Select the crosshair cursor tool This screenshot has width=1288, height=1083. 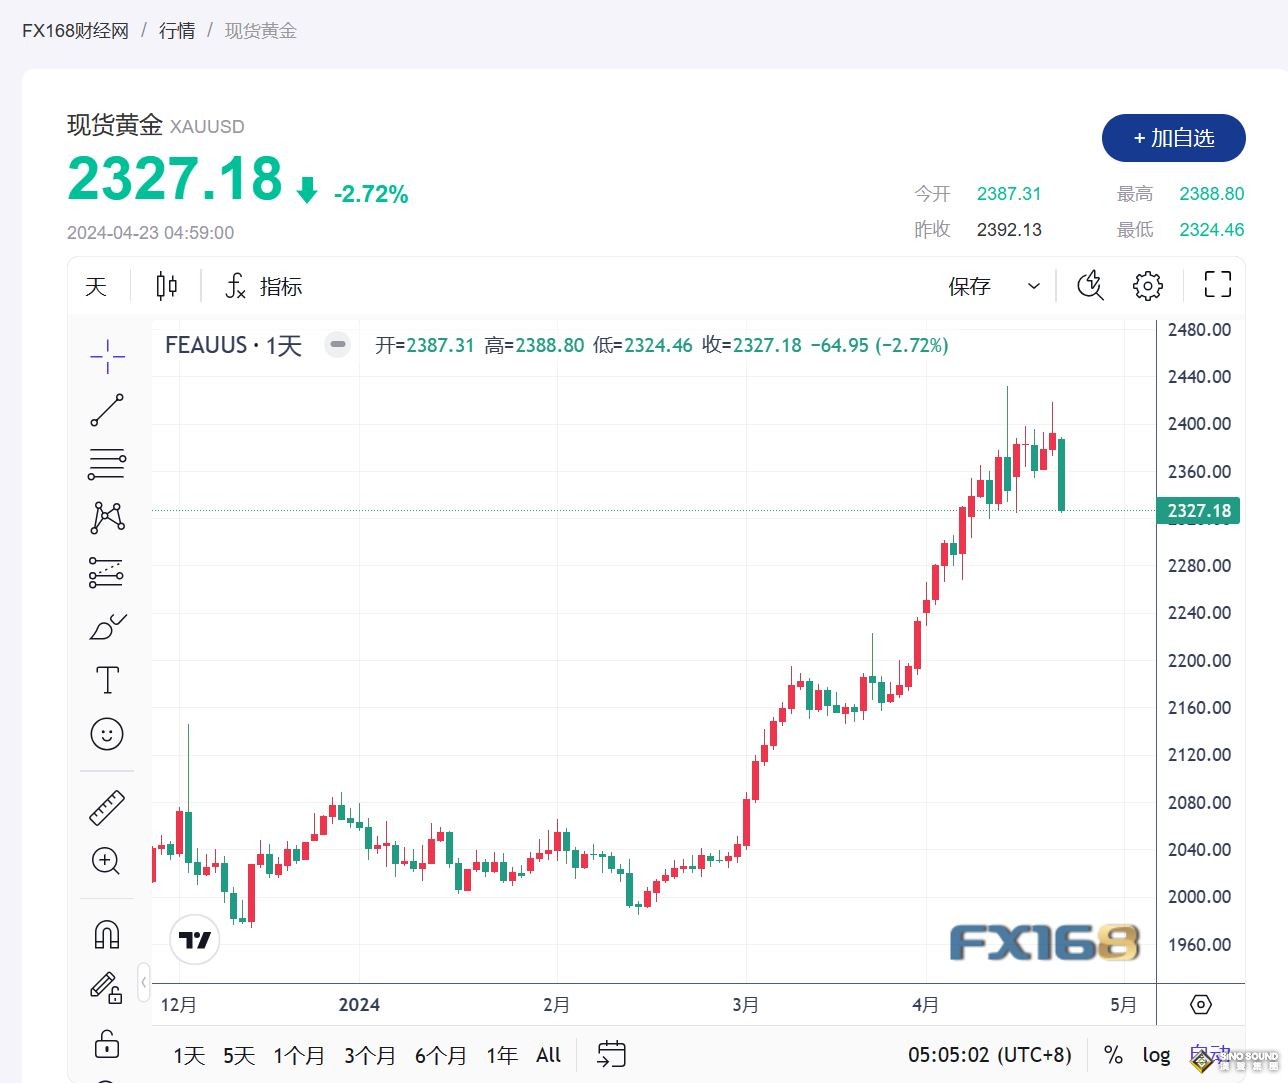[x=107, y=356]
